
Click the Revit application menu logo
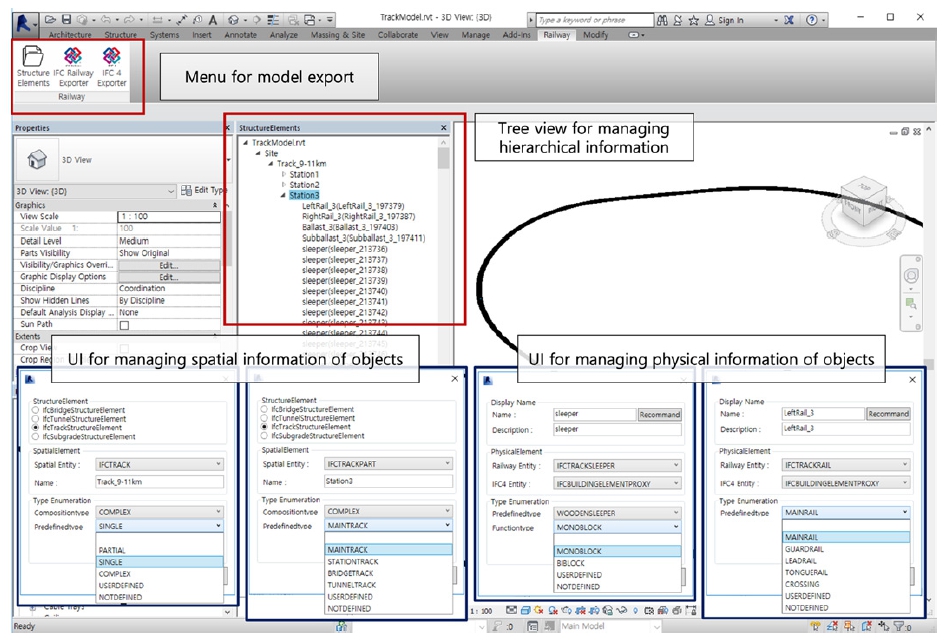[x=23, y=19]
